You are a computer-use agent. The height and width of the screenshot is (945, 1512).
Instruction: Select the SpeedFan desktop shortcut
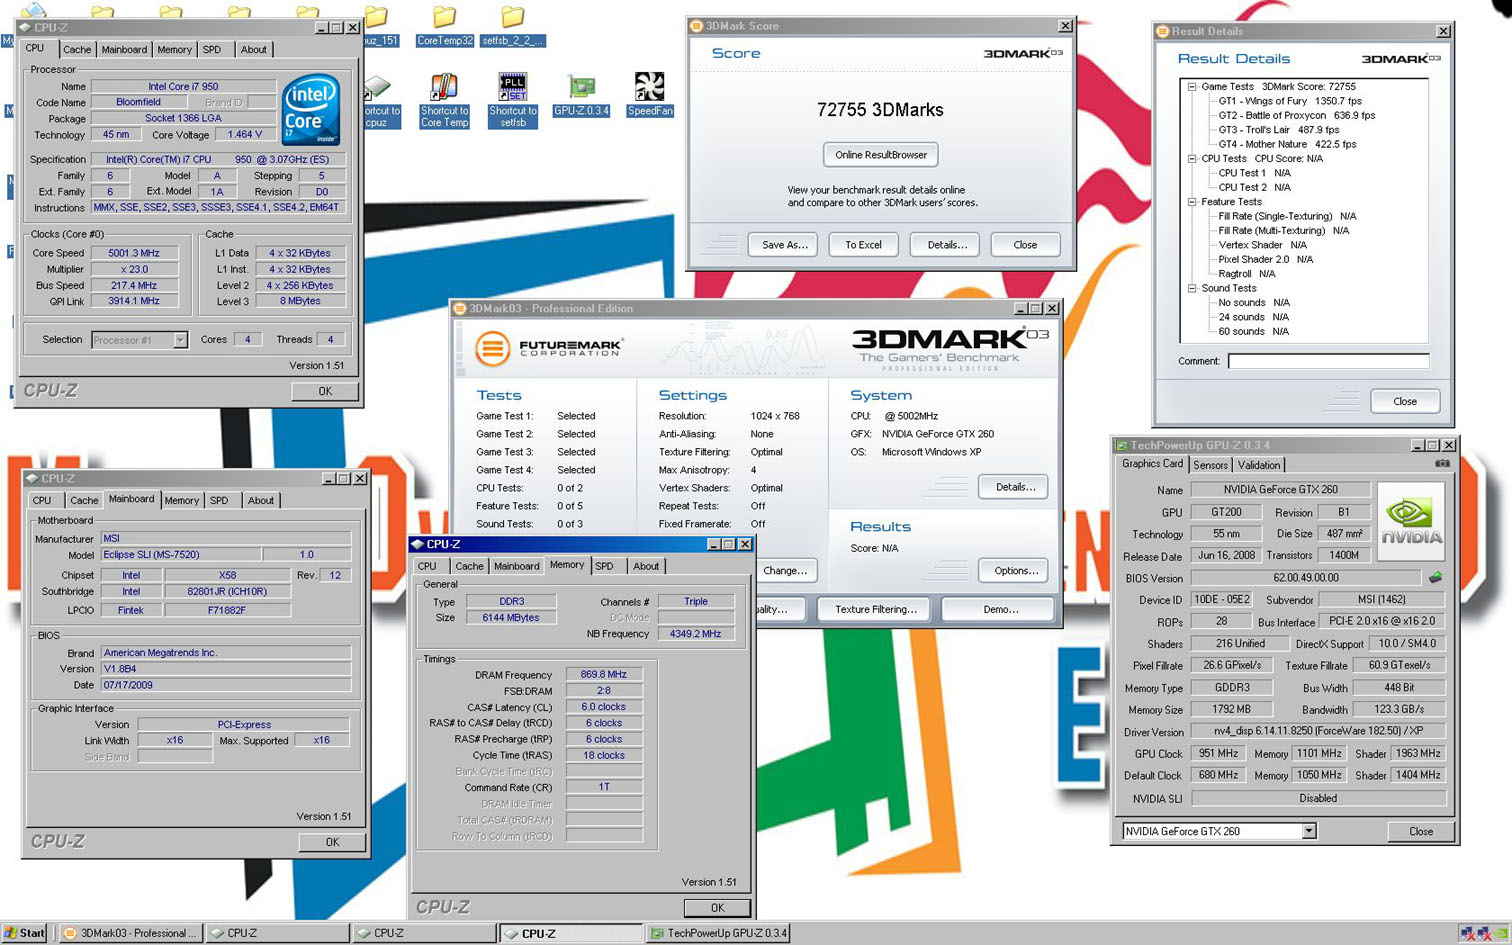650,94
